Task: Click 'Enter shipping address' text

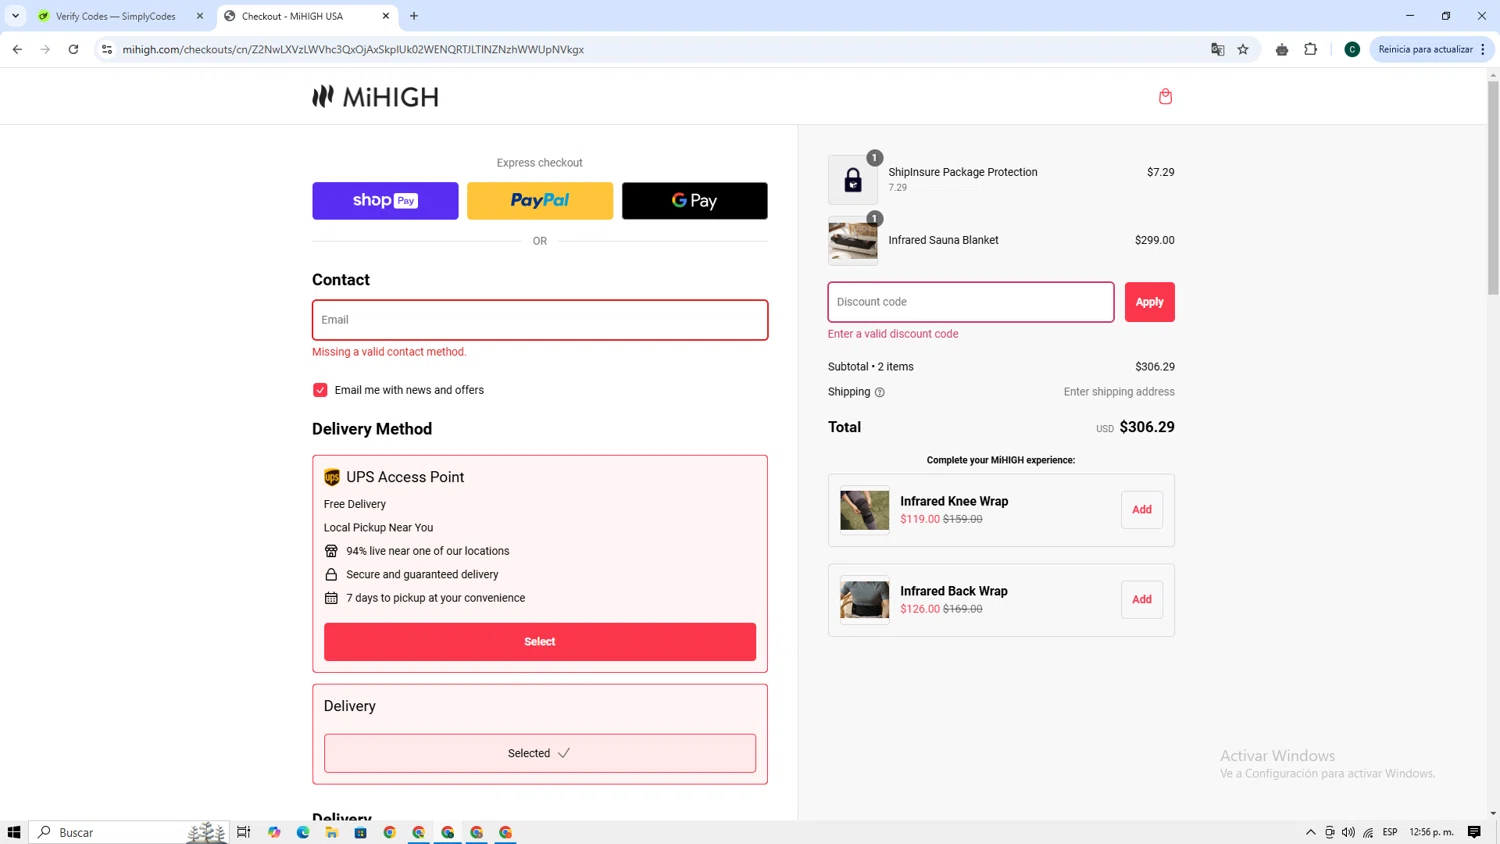Action: coord(1119,392)
